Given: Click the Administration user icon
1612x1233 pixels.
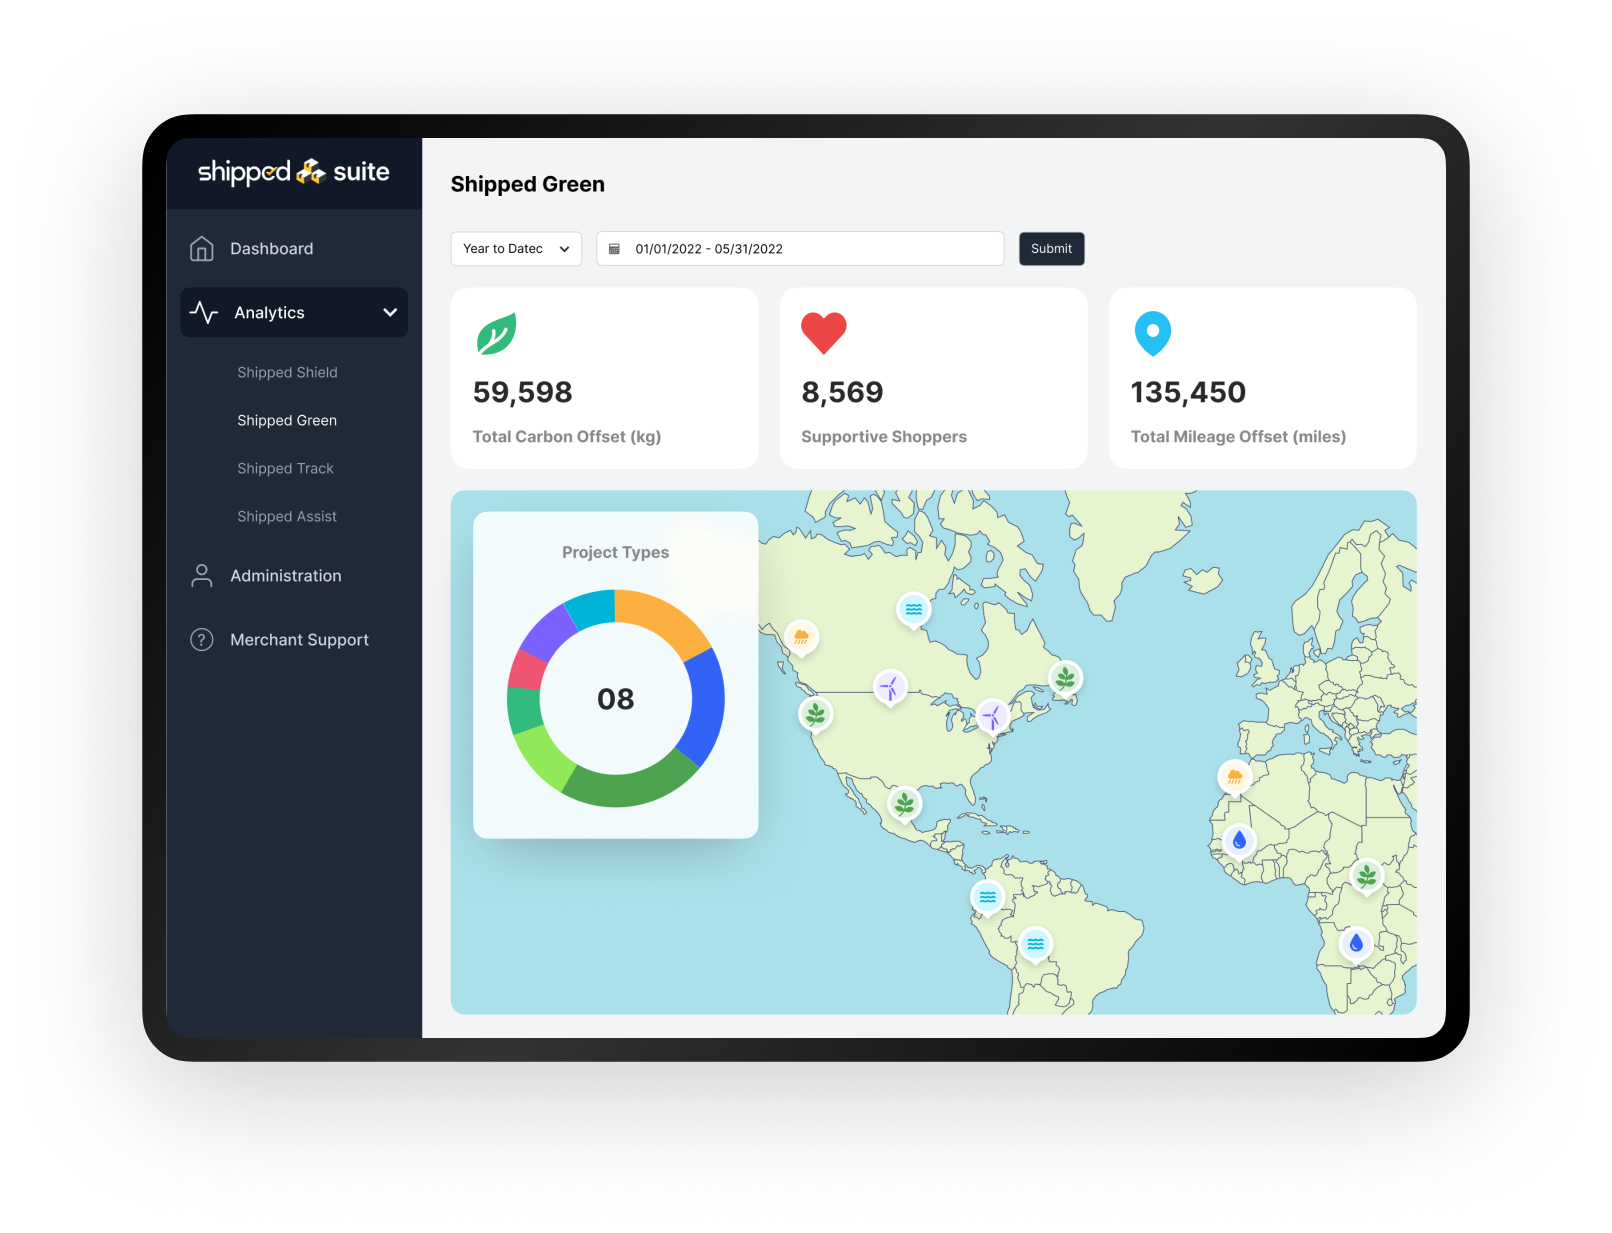Looking at the screenshot, I should point(202,576).
